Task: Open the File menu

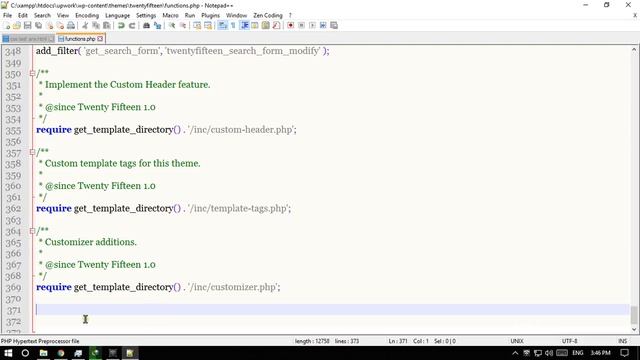Action: [7, 15]
